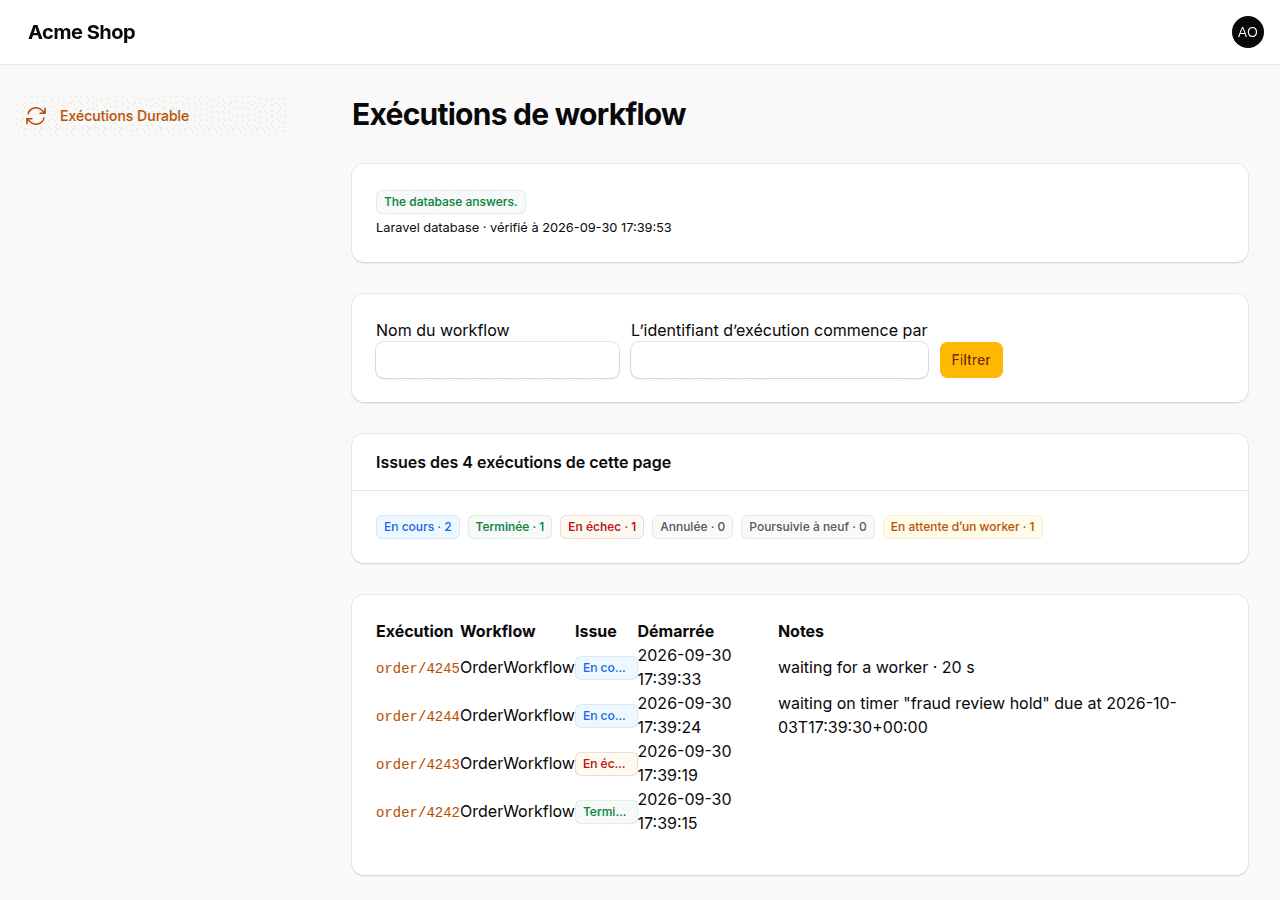
Task: Click the Issue column header
Action: [596, 632]
